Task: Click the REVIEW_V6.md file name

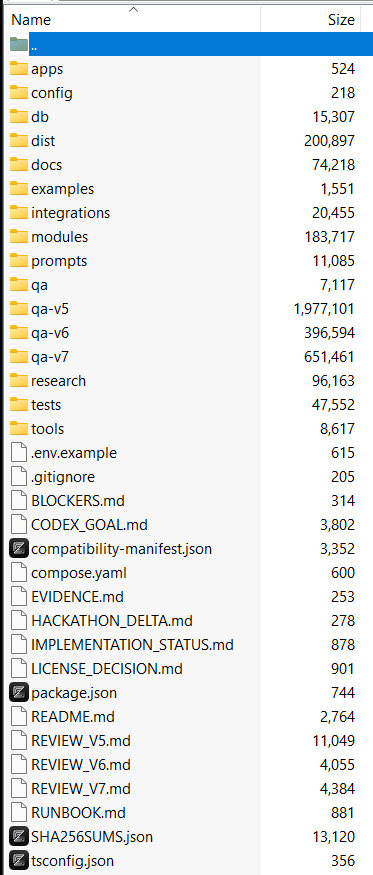Action: pos(81,765)
